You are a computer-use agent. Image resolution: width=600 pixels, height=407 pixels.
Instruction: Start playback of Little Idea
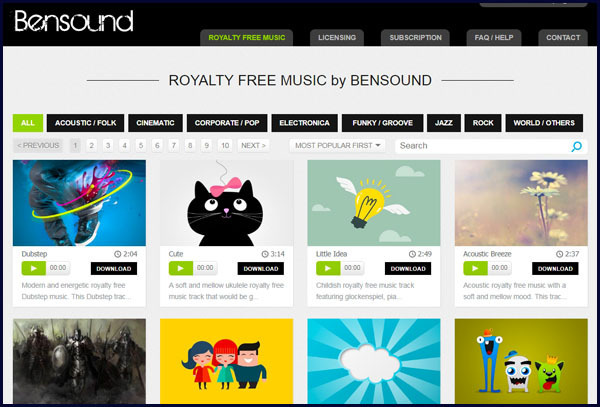coord(328,268)
